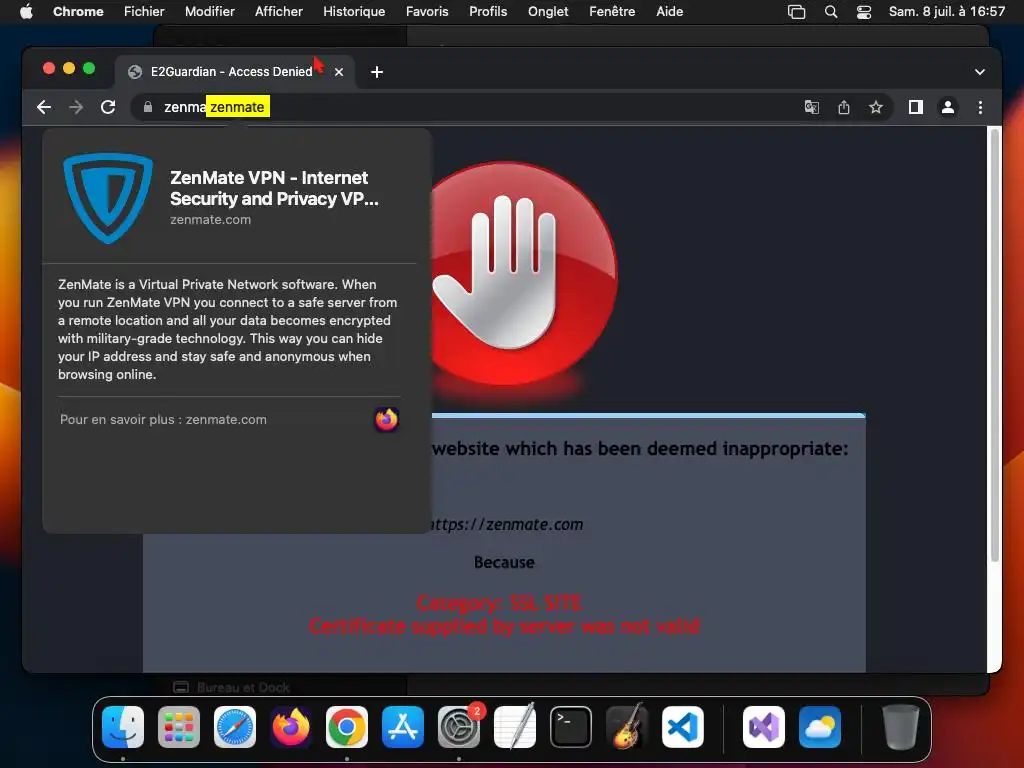Open the Historique menu
The image size is (1024, 768).
click(x=354, y=11)
